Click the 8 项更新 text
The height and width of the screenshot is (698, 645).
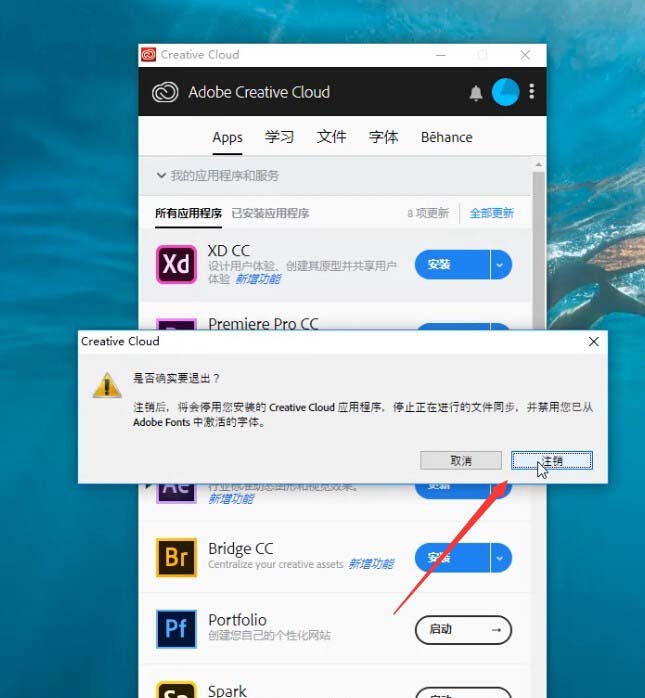[428, 213]
